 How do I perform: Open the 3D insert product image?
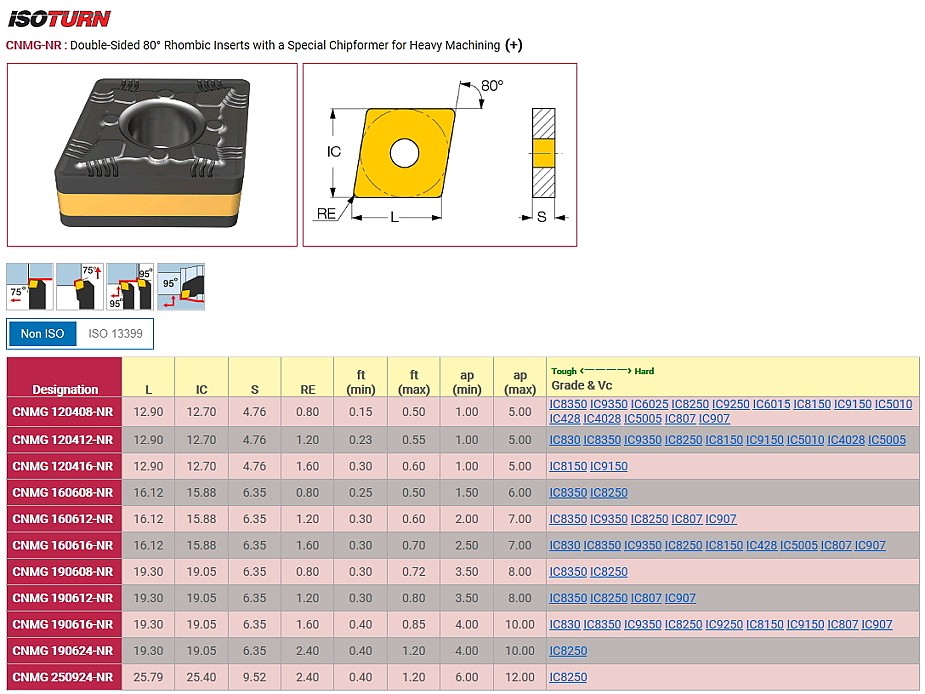coord(152,155)
